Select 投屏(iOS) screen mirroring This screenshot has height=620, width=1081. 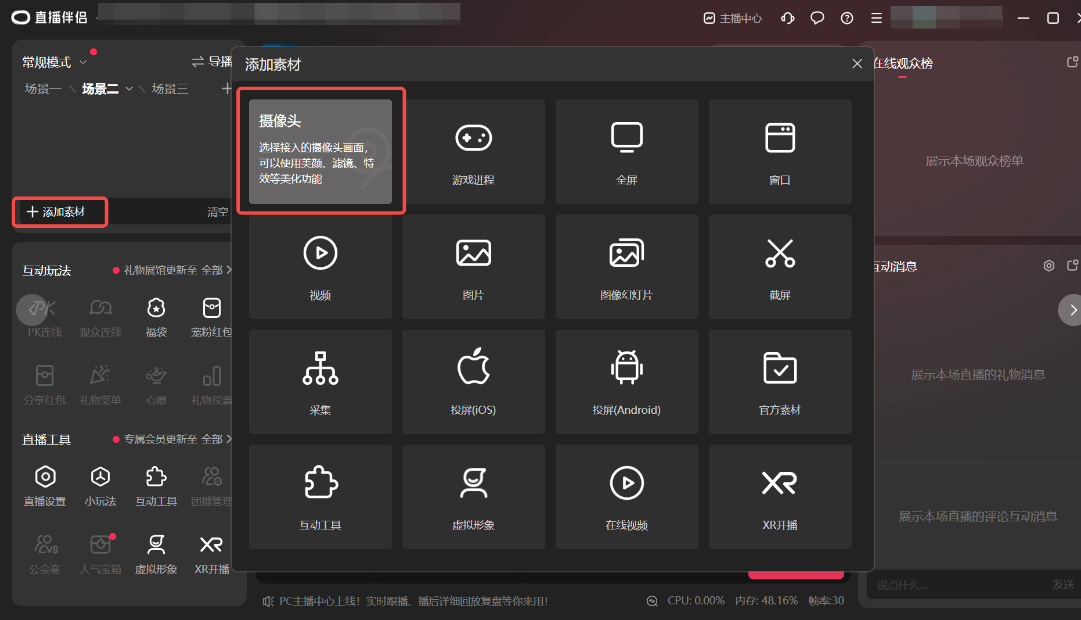pyautogui.click(x=473, y=379)
